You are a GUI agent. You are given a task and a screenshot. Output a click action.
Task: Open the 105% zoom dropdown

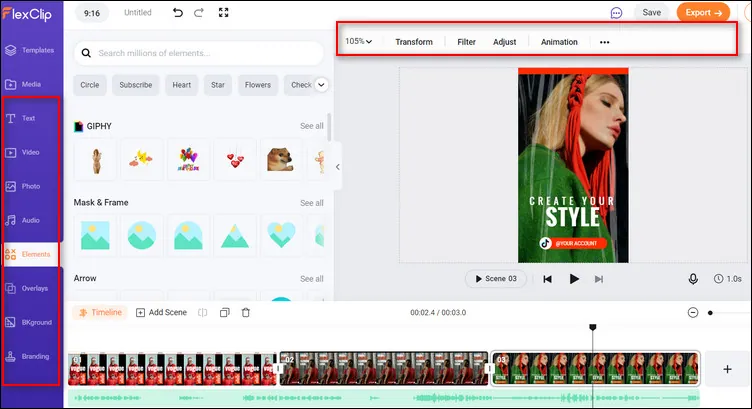pos(358,41)
